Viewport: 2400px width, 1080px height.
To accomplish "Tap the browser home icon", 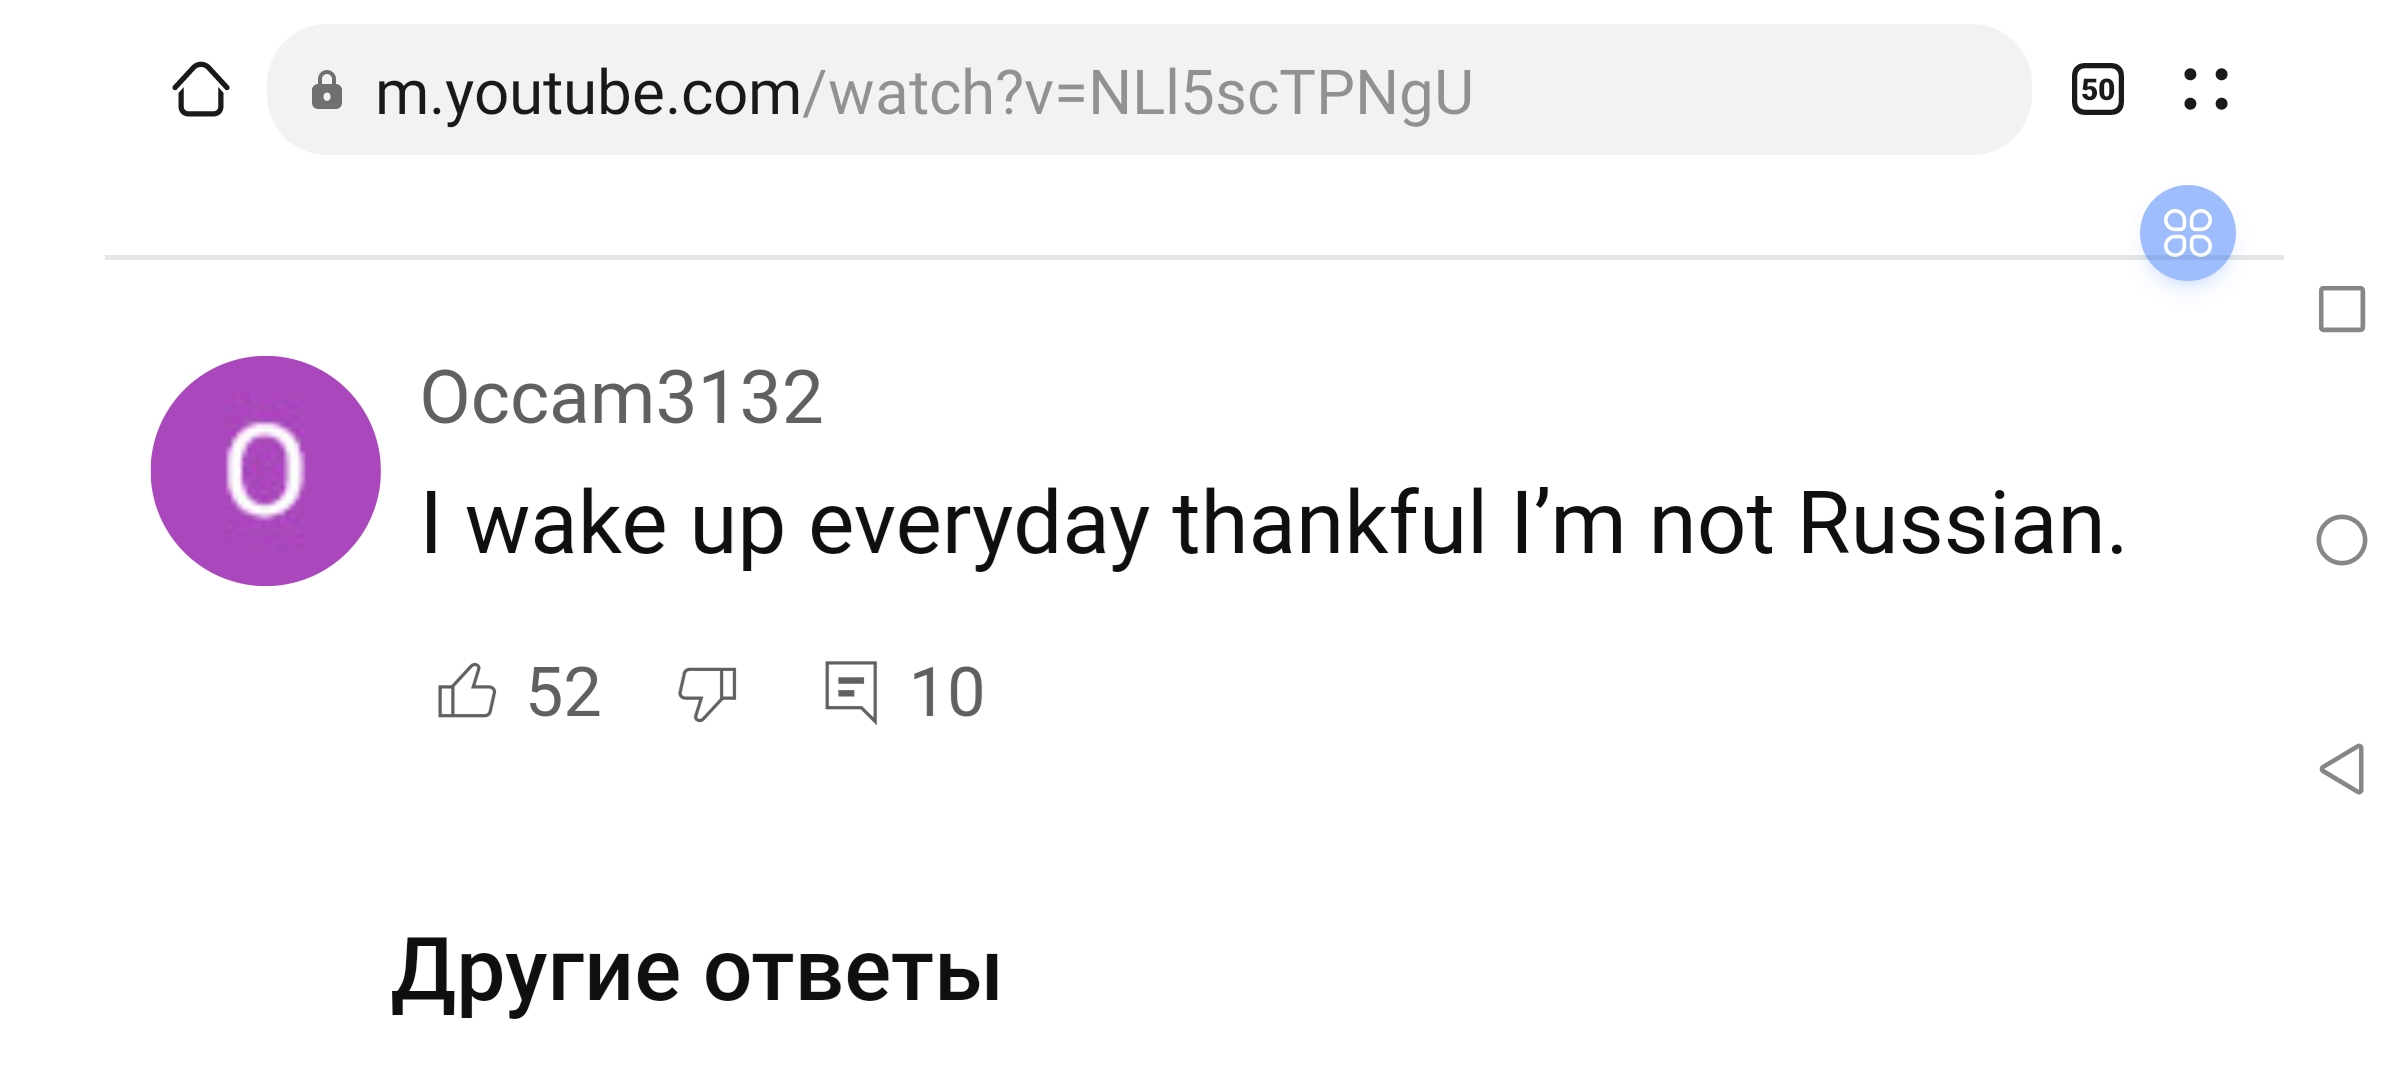I will point(201,90).
